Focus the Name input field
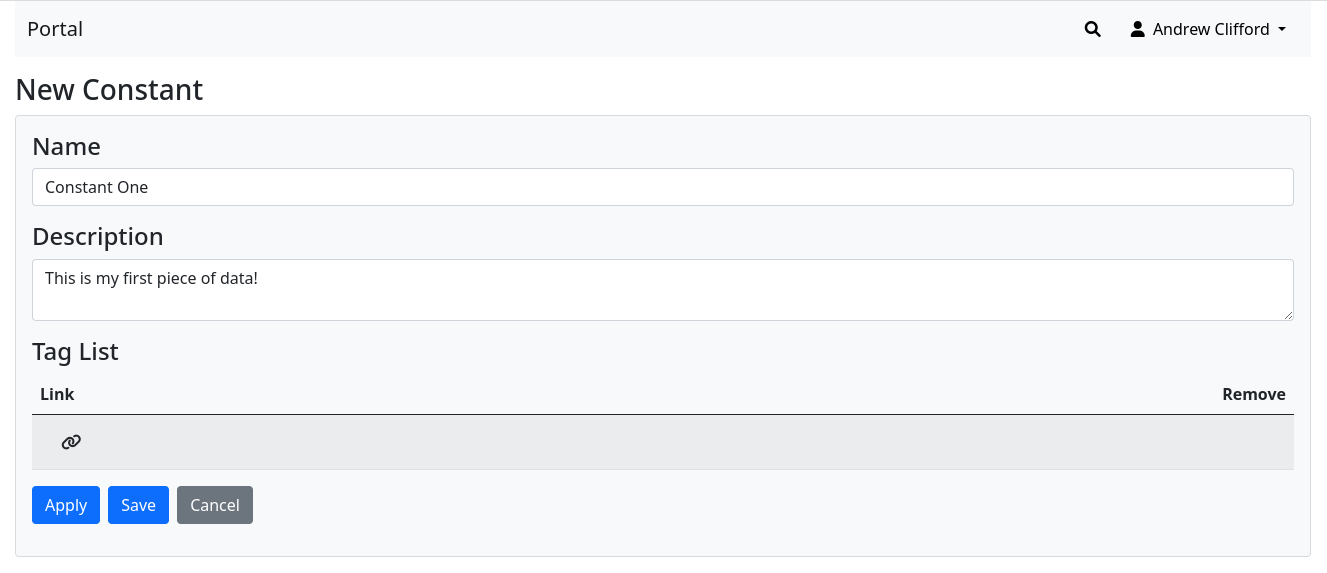The height and width of the screenshot is (573, 1327). pos(662,187)
